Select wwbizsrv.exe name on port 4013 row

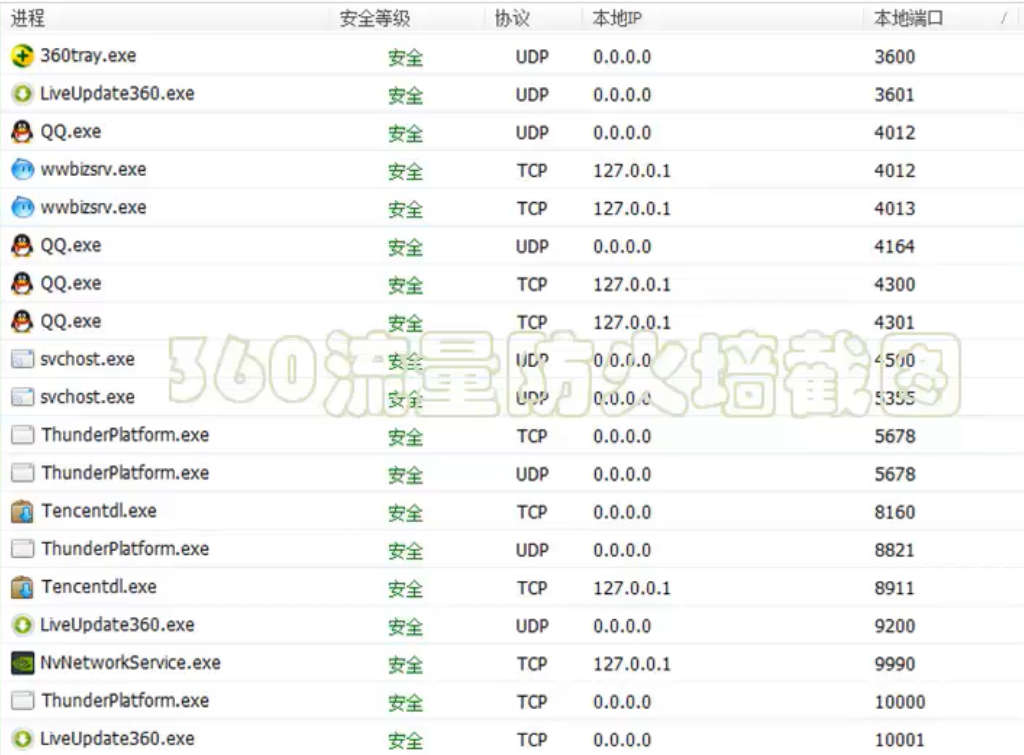pos(93,207)
